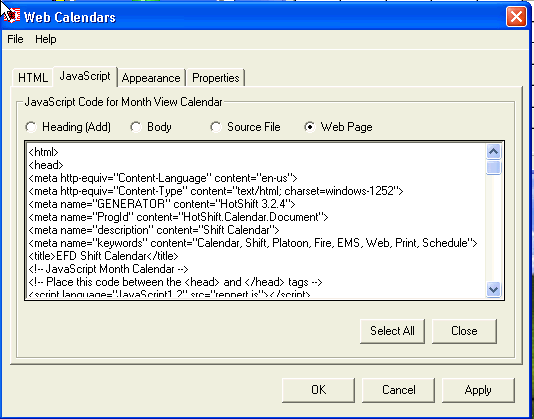534x419 pixels.
Task: Click the code box scrollbar thumb
Action: (x=493, y=167)
